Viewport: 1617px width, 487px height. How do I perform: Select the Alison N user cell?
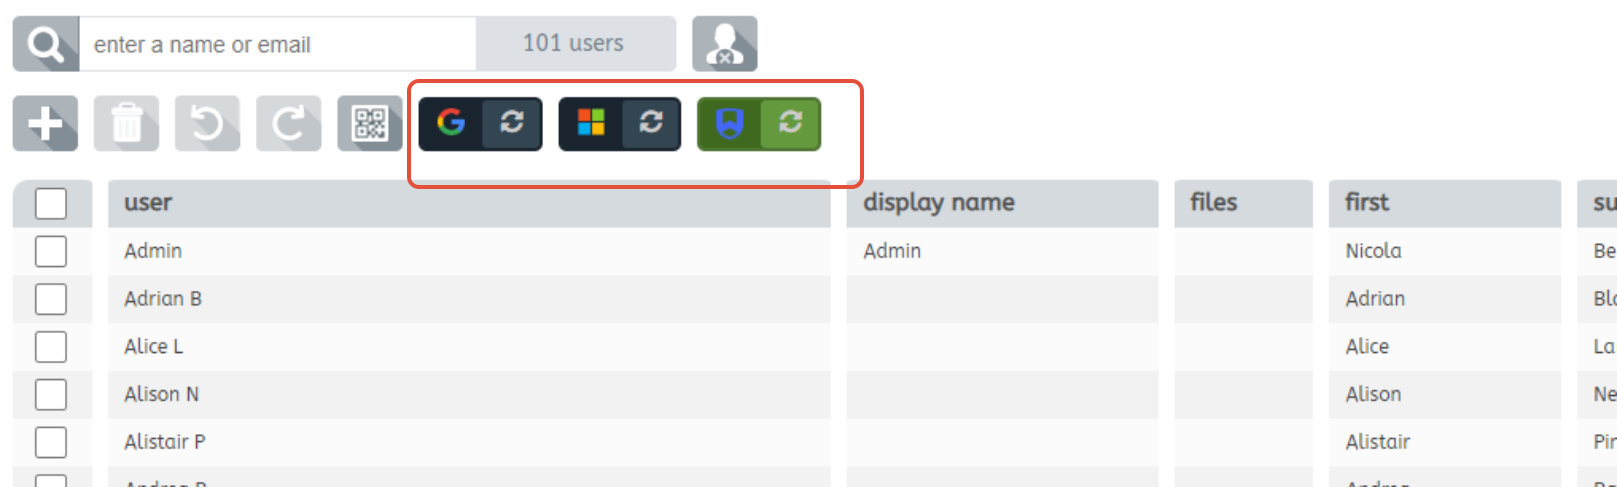click(x=469, y=395)
